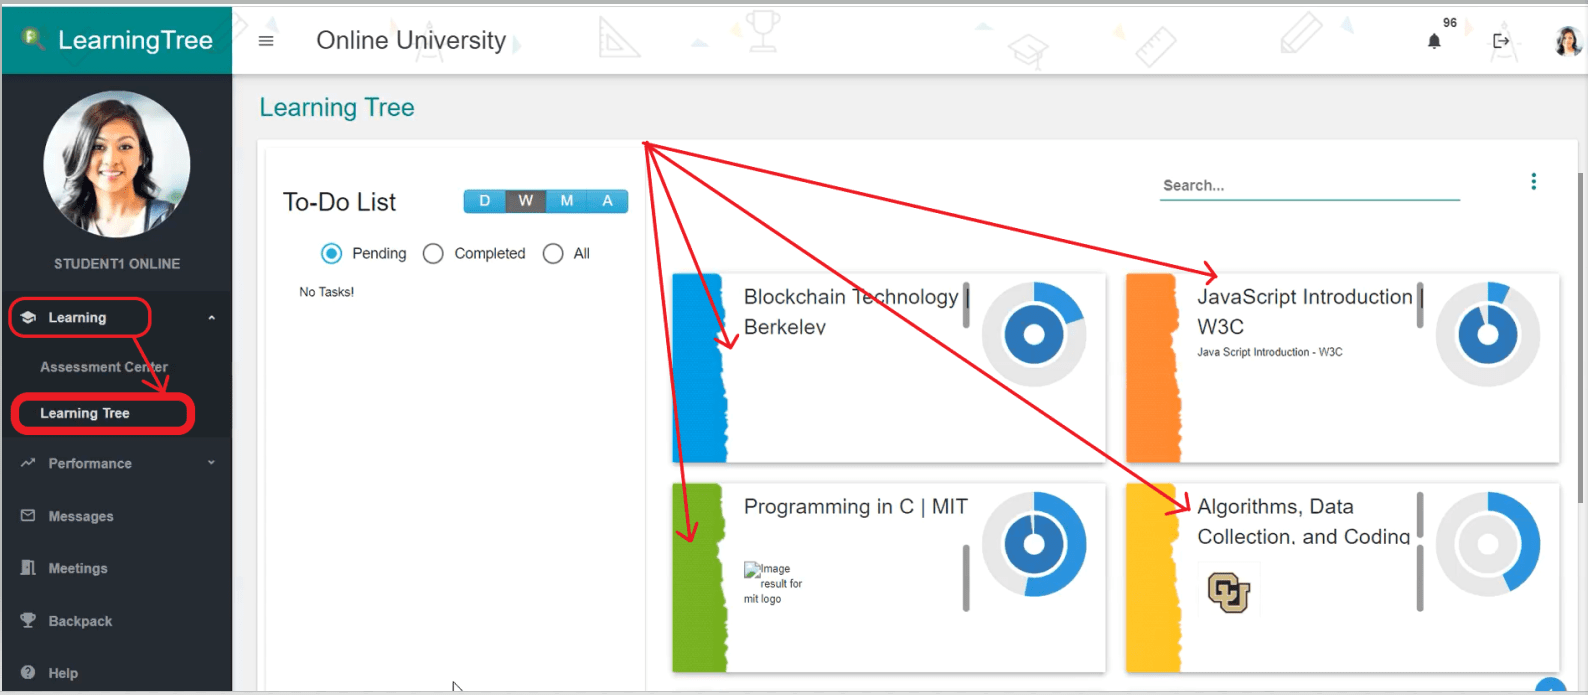The height and width of the screenshot is (695, 1588).
Task: Switch to the D day view
Action: pyautogui.click(x=484, y=201)
